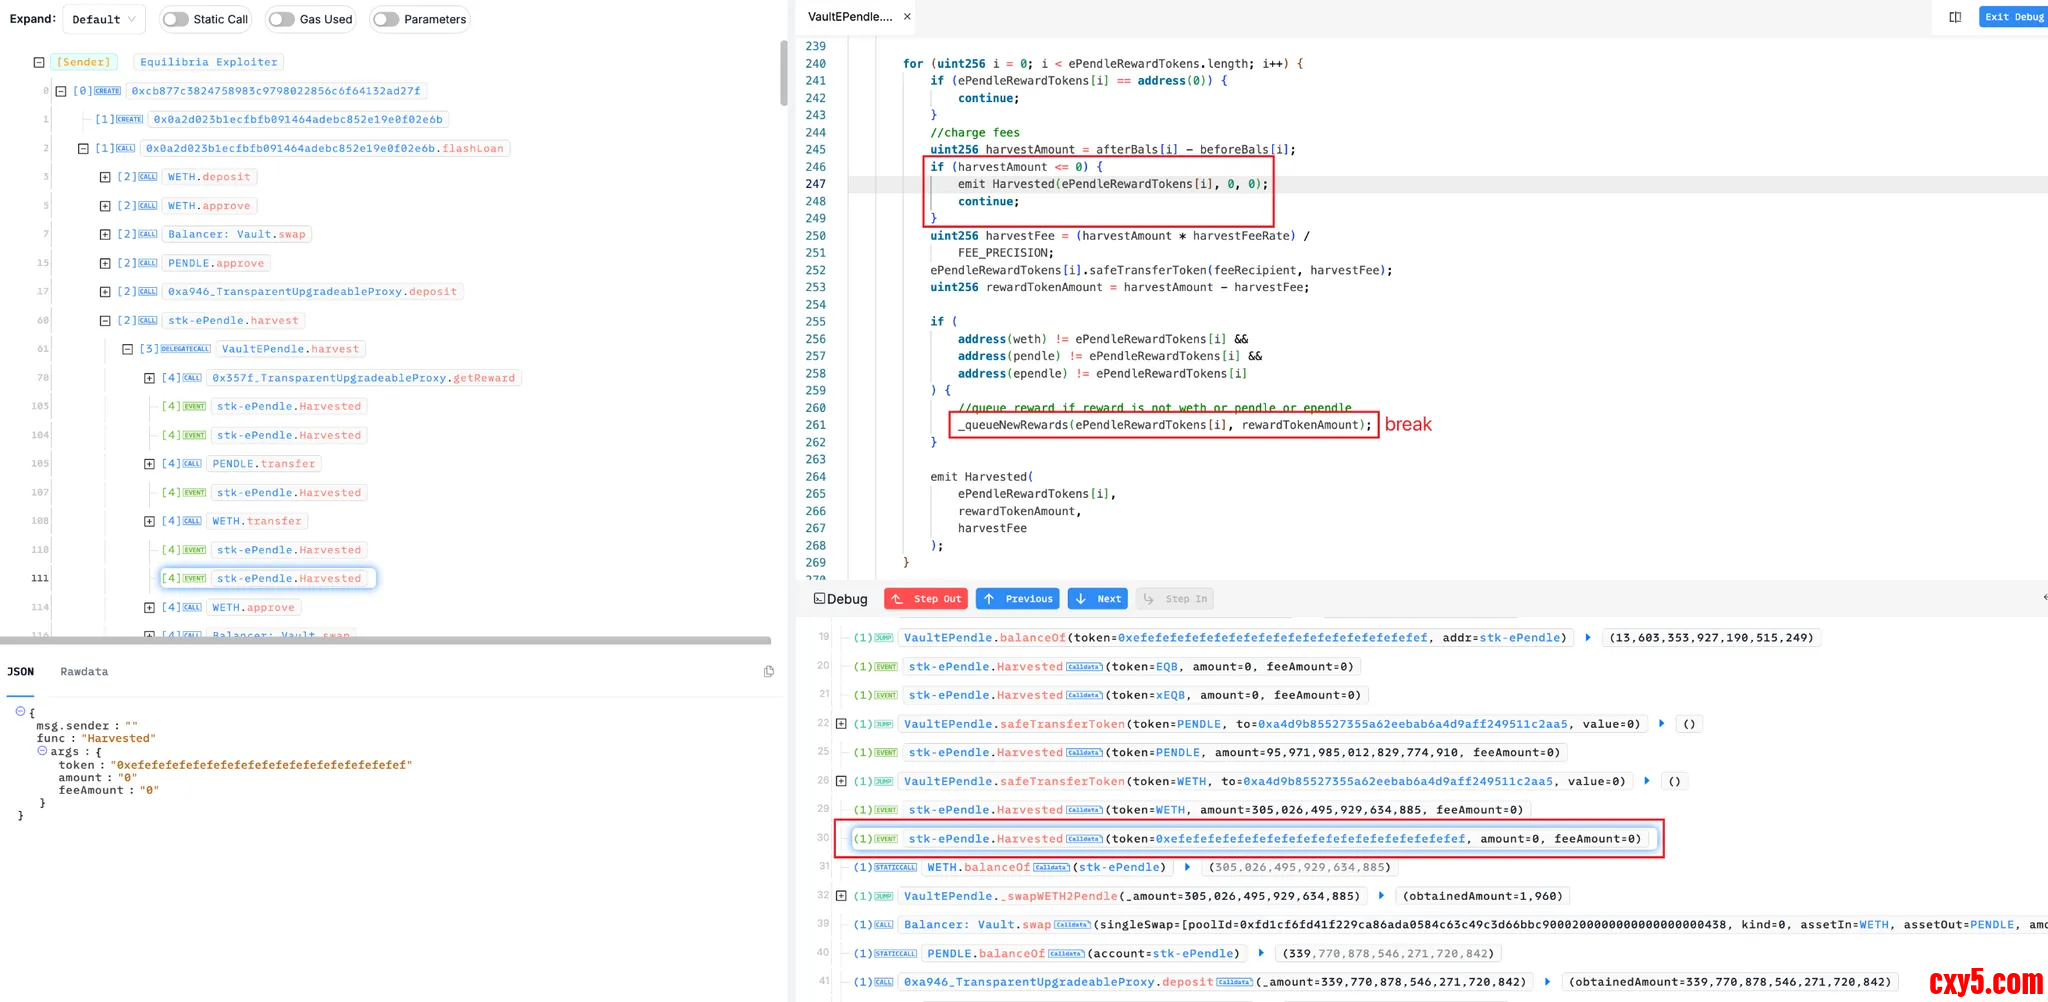Collapse the JSON root object
This screenshot has width=2048, height=1002.
click(20, 711)
